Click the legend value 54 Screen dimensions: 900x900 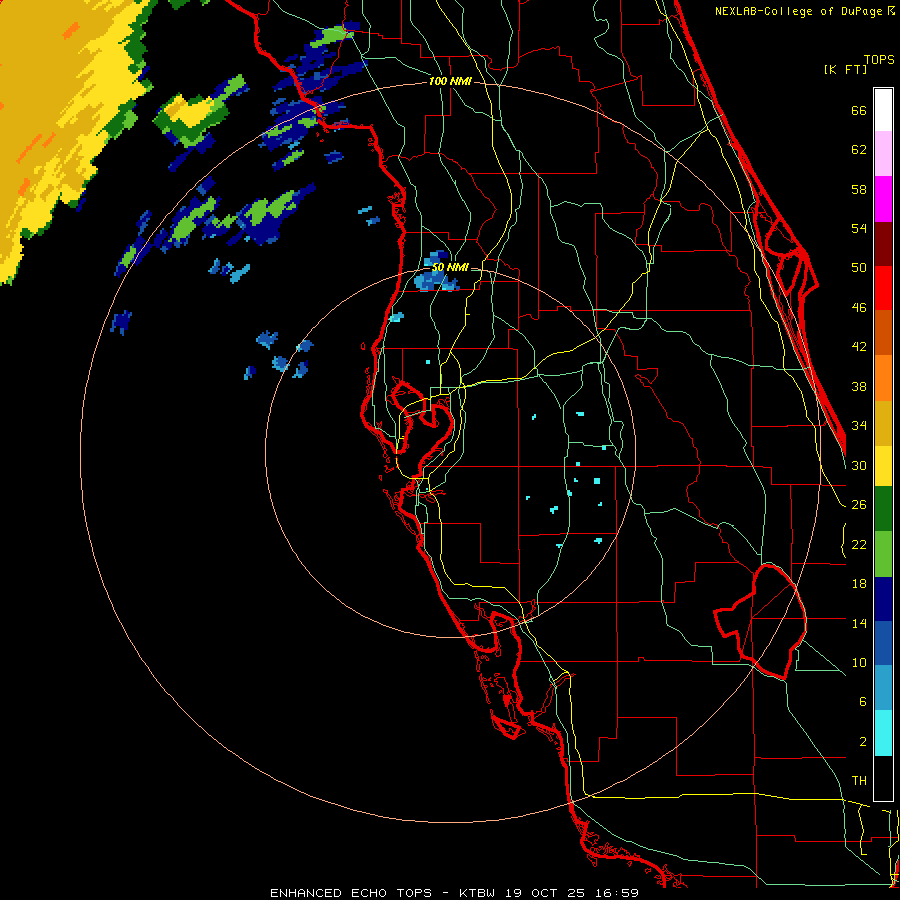859,228
